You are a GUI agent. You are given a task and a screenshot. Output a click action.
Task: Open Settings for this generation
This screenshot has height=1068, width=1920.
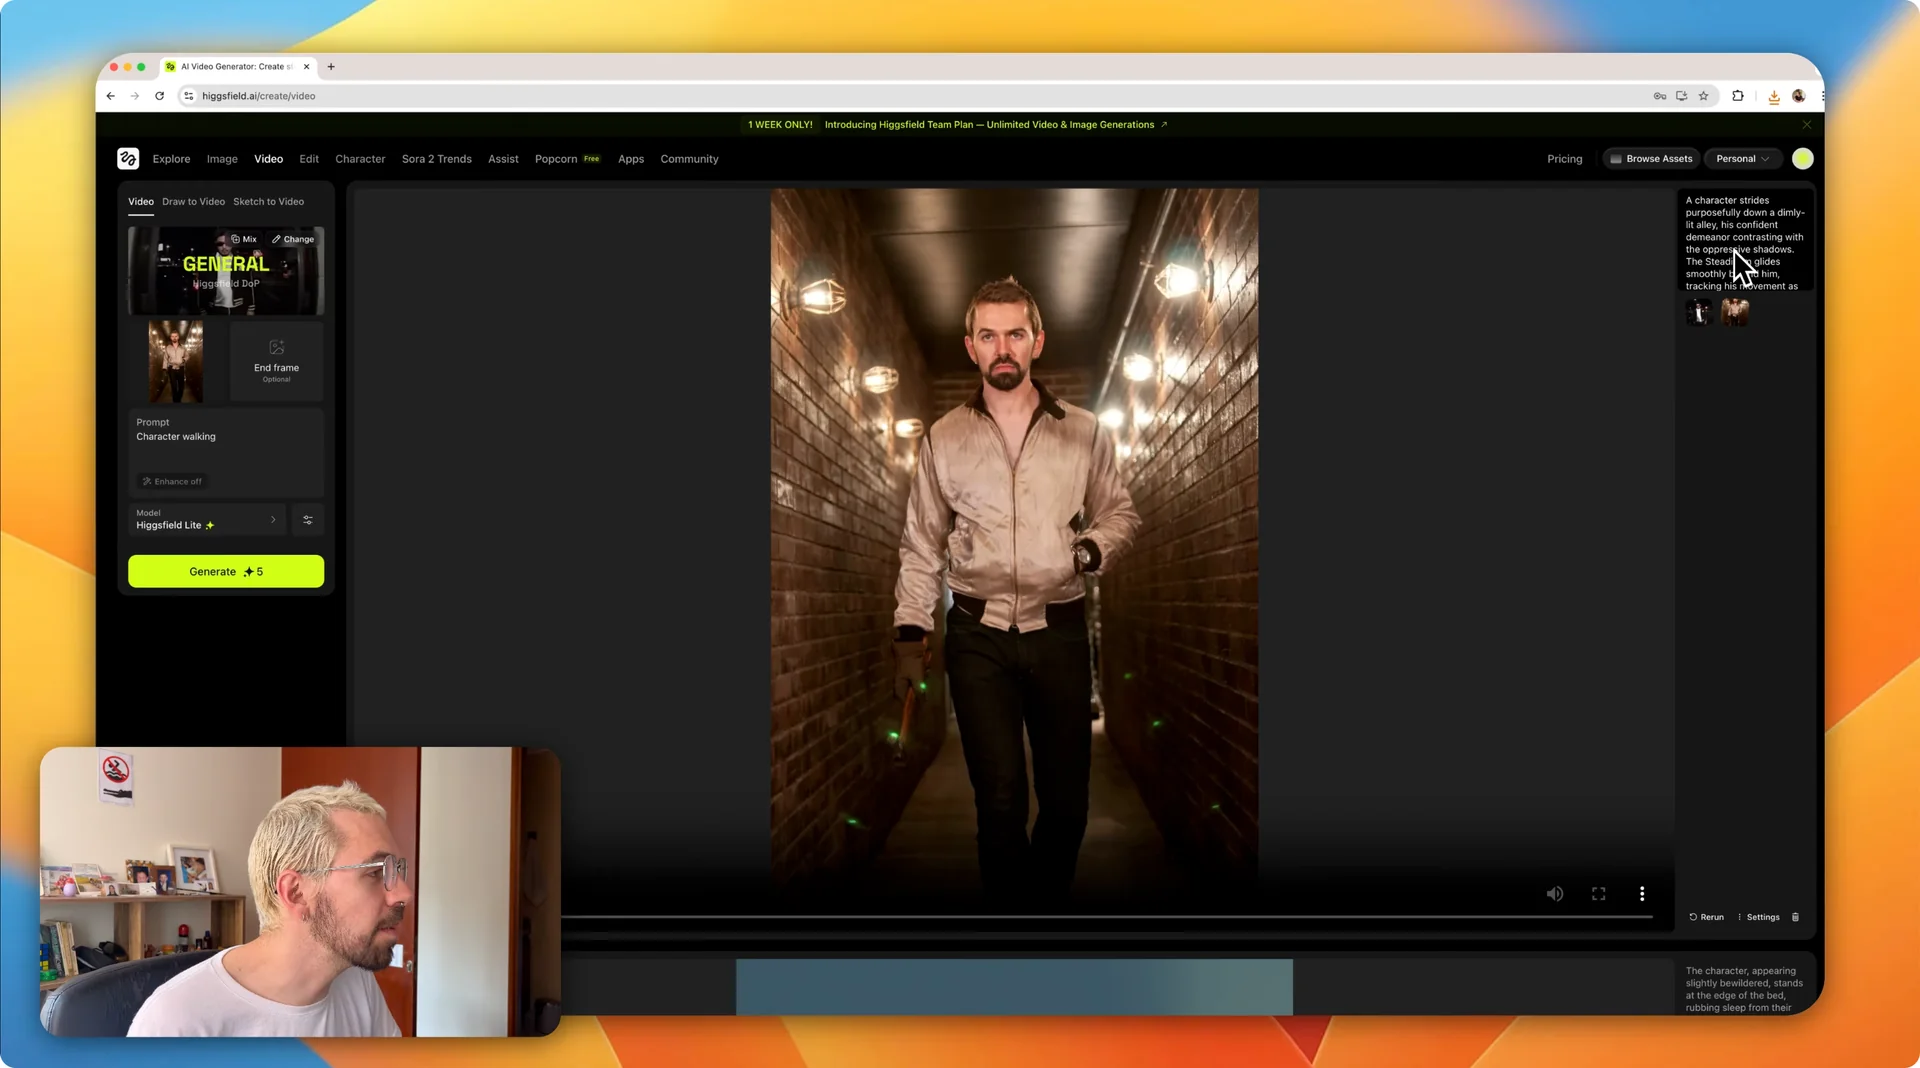click(x=1758, y=917)
